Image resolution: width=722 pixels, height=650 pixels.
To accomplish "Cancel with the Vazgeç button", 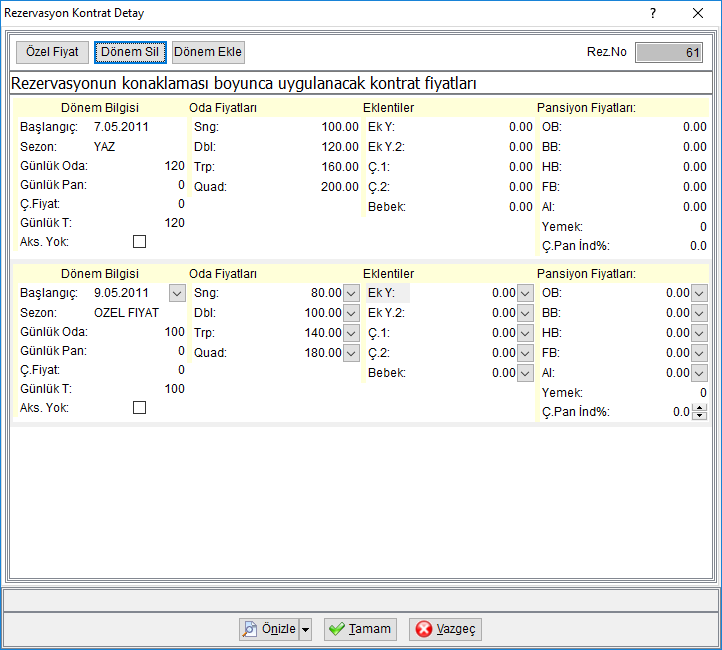I will tap(445, 629).
